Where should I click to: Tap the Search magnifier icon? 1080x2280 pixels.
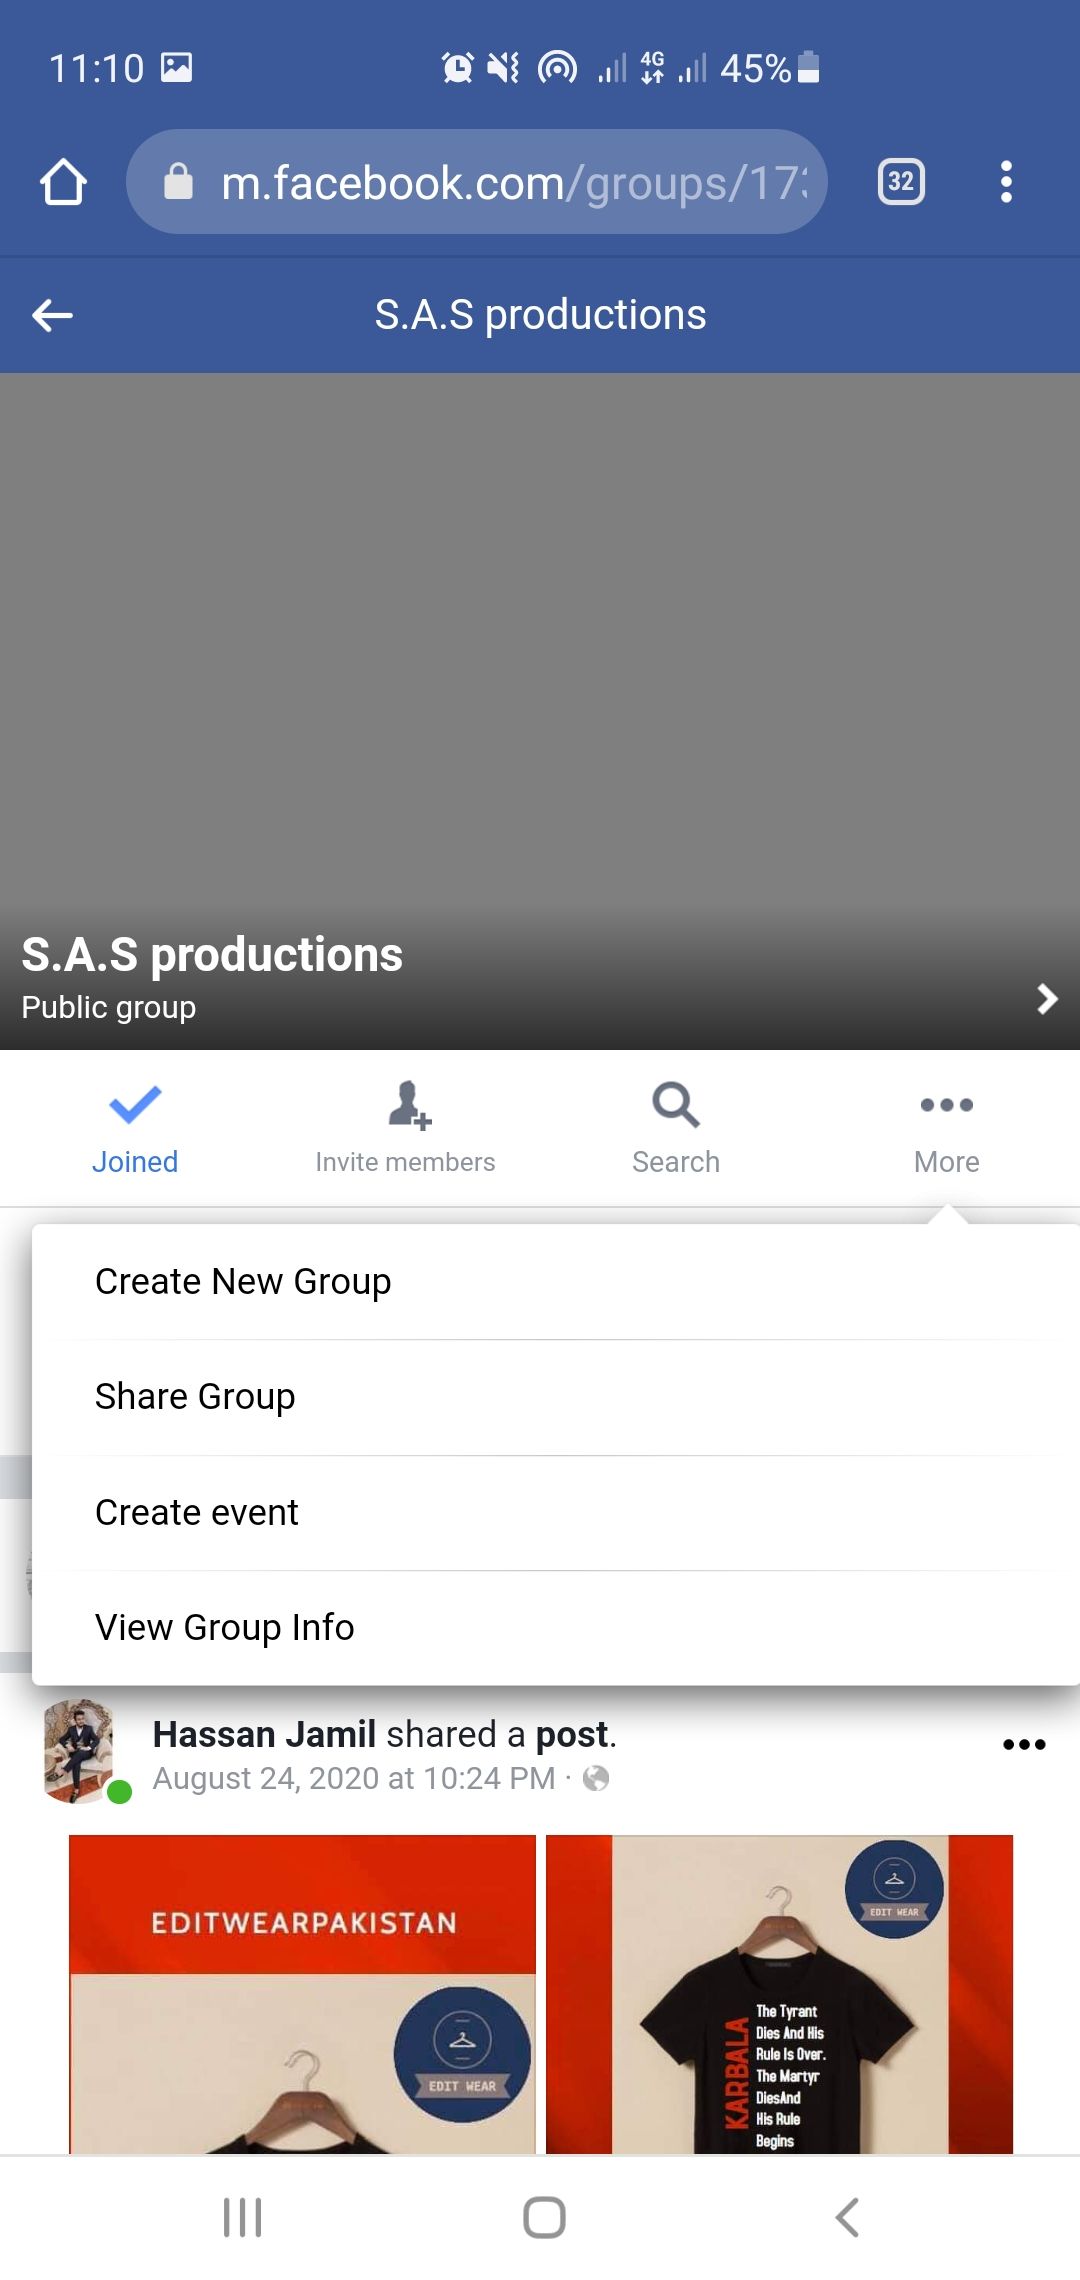point(676,1106)
